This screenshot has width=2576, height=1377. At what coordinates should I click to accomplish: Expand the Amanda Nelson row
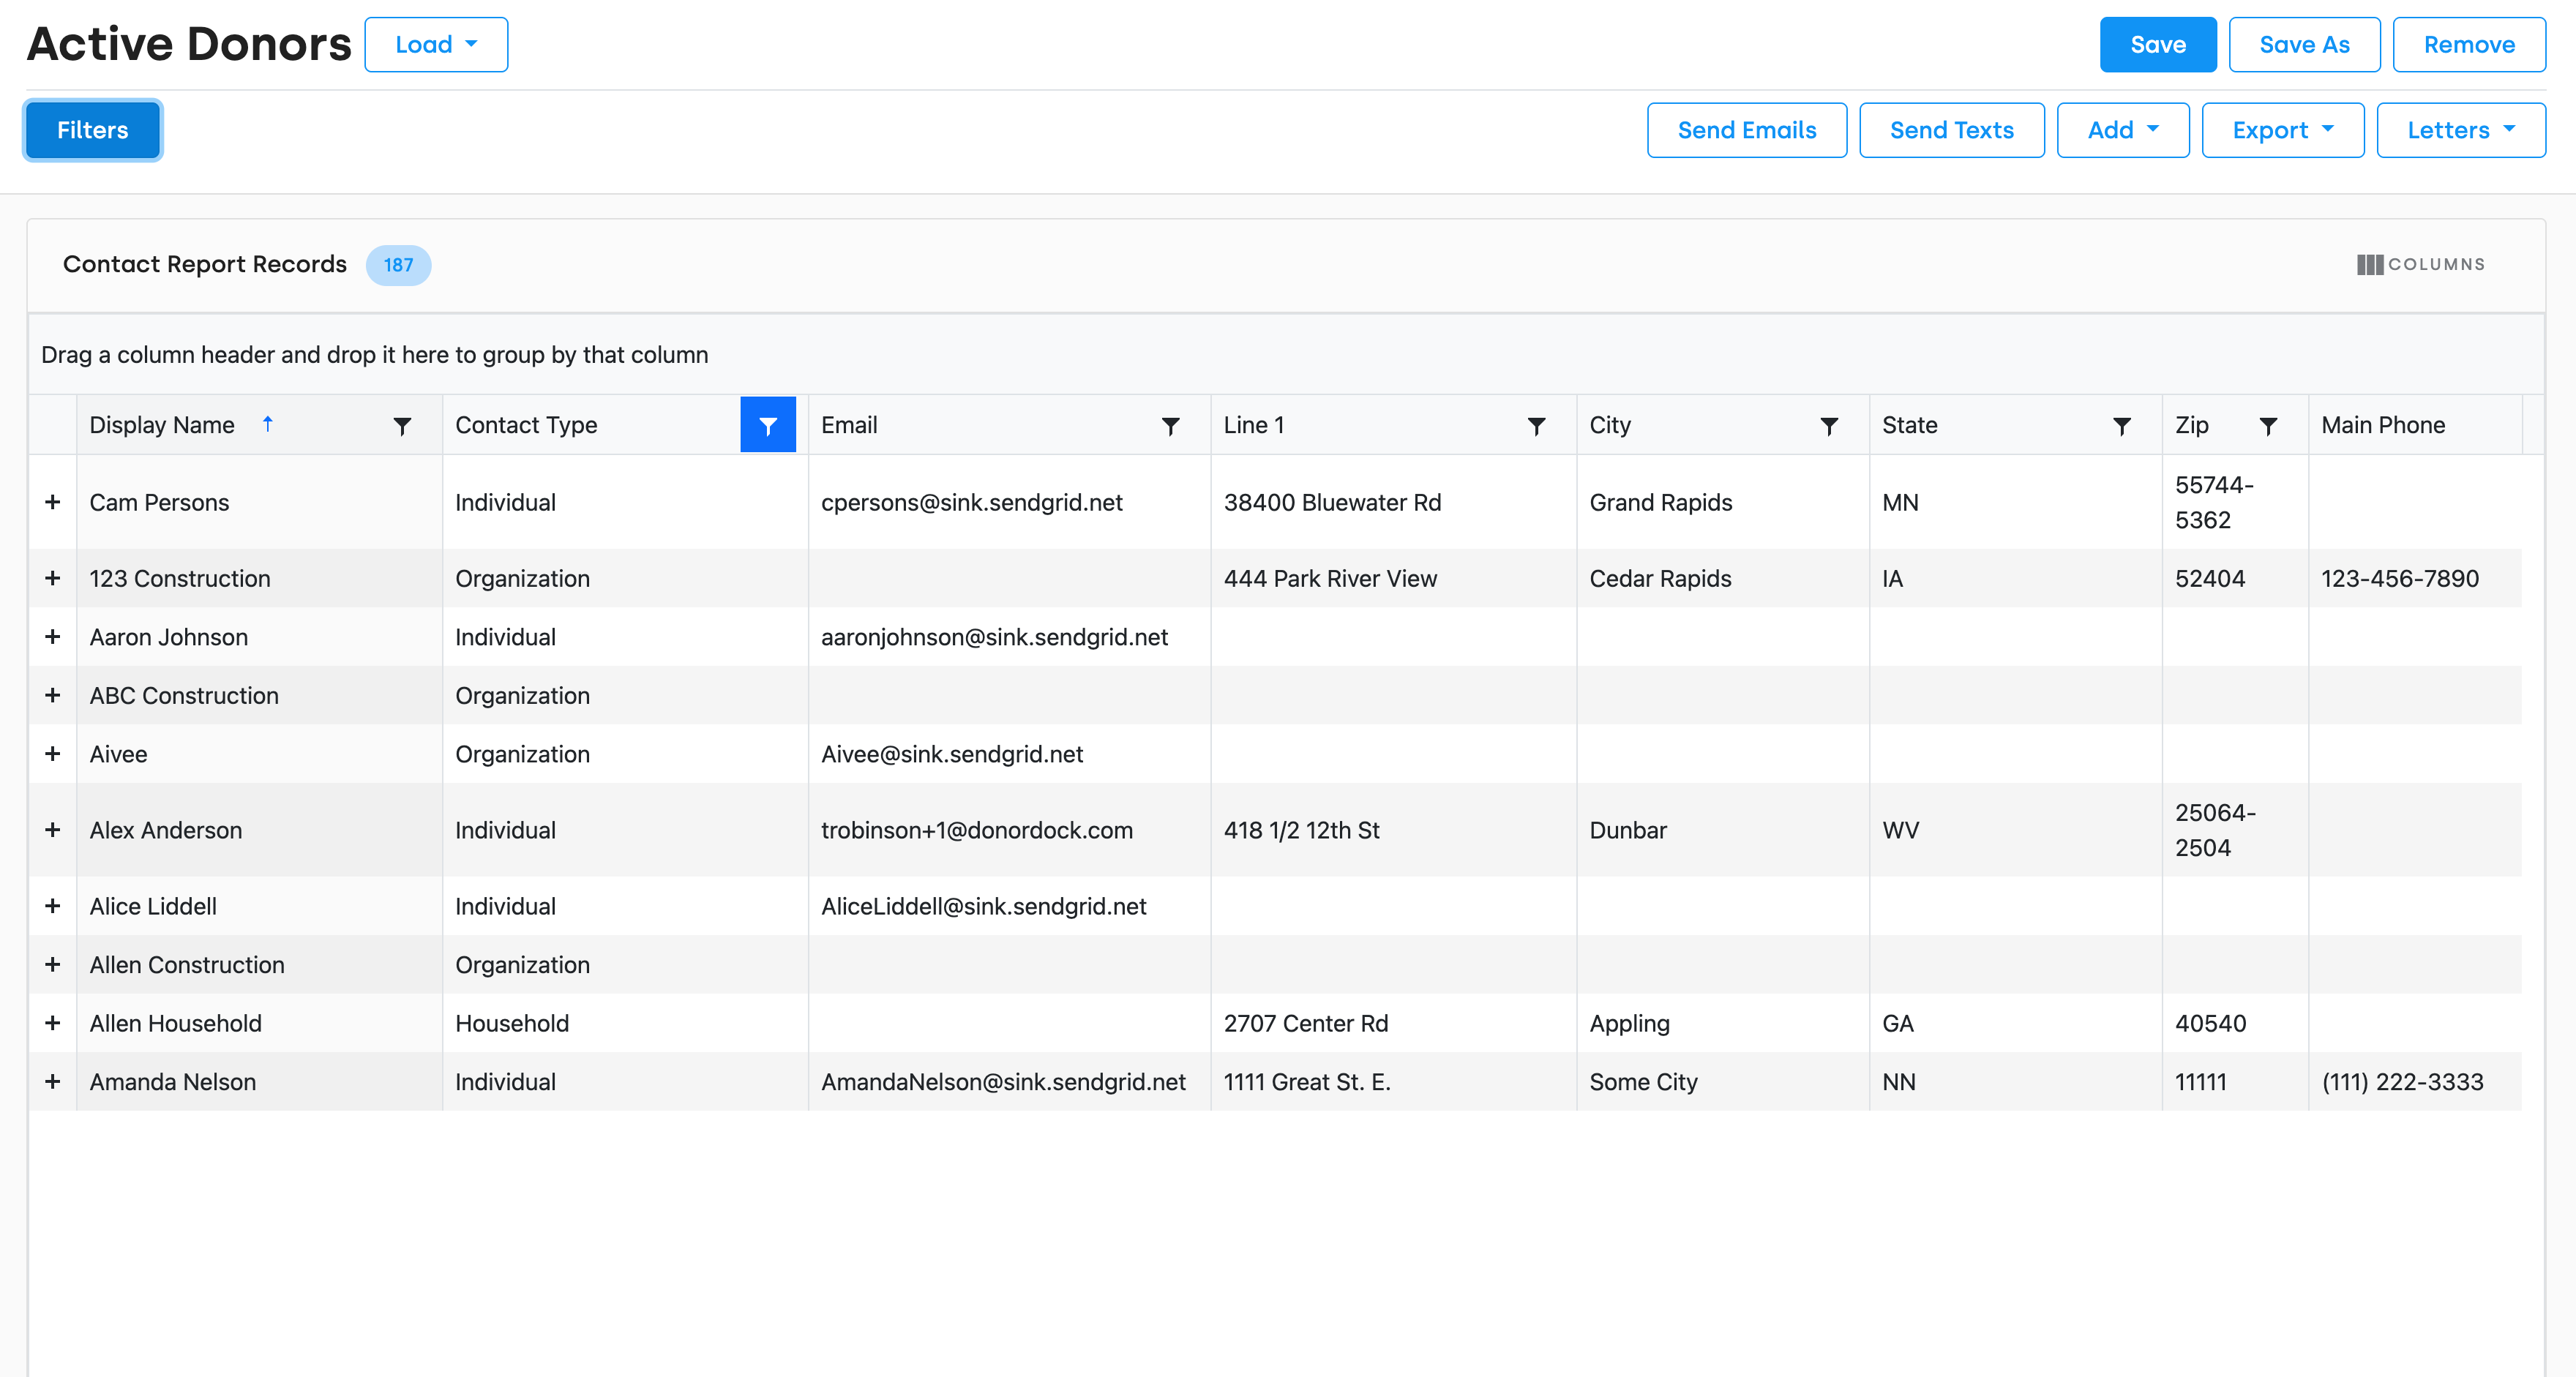point(53,1082)
